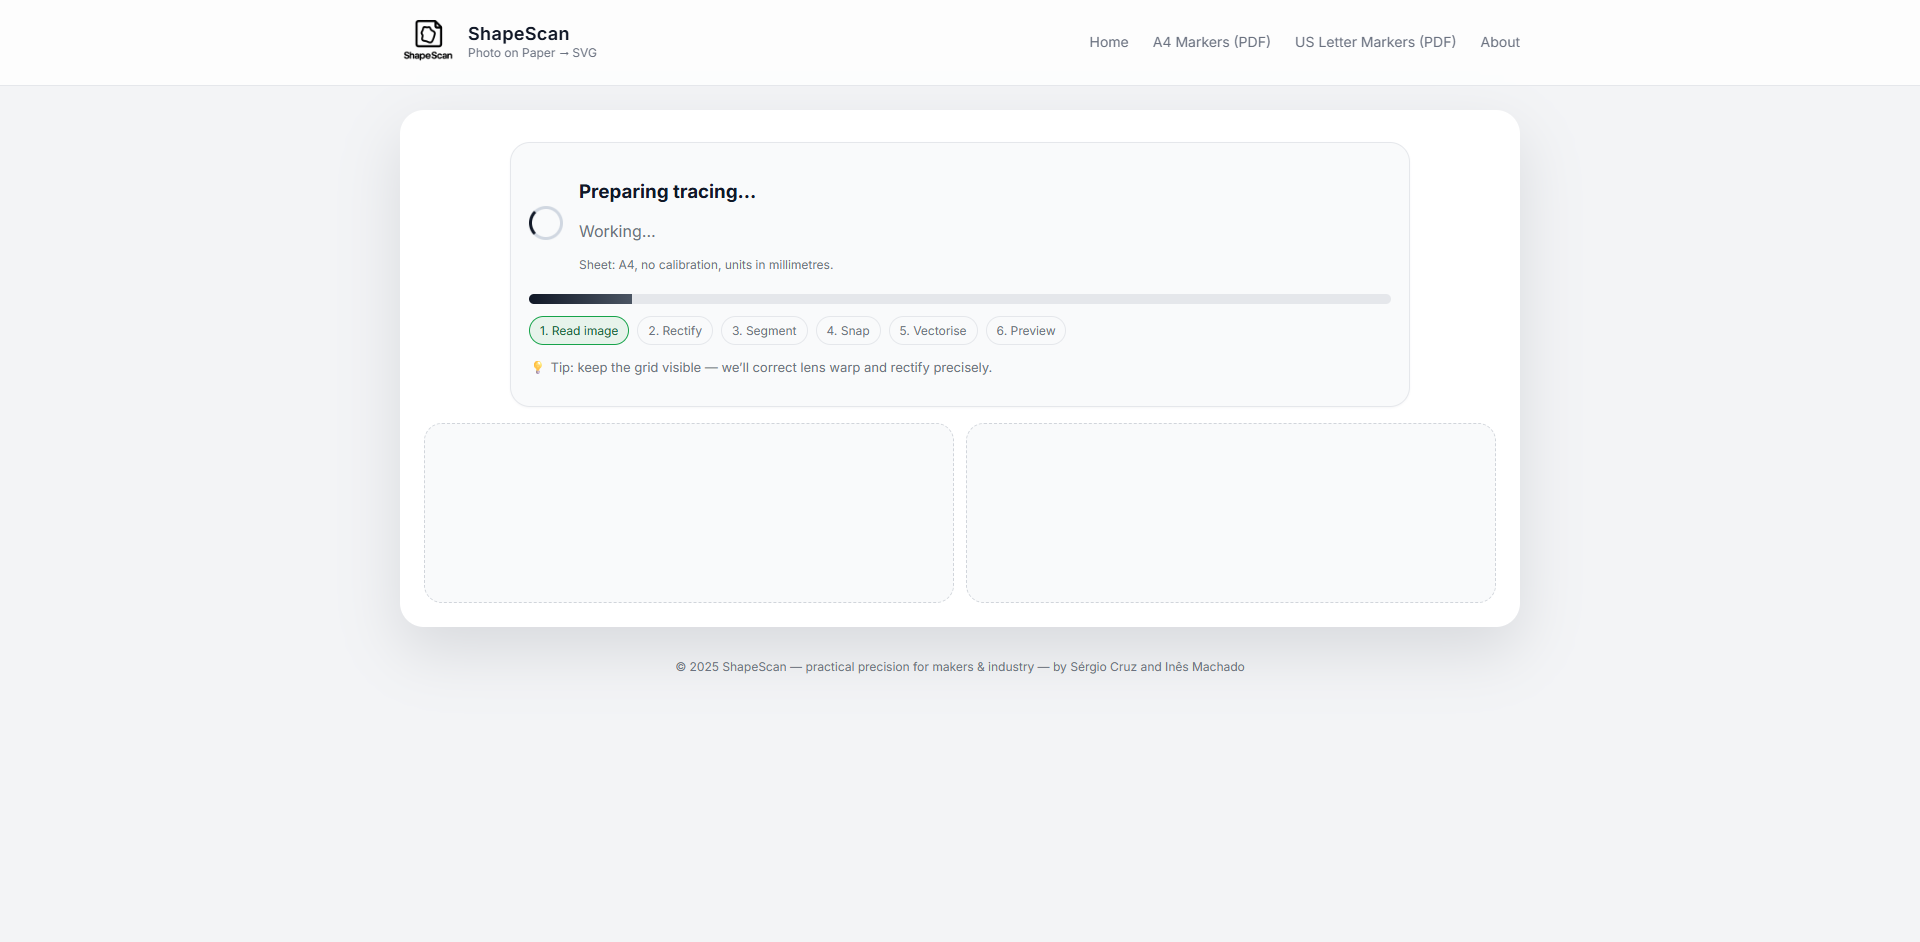Viewport: 1920px width, 942px height.
Task: Click the lightbulb tip icon
Action: pyautogui.click(x=537, y=368)
